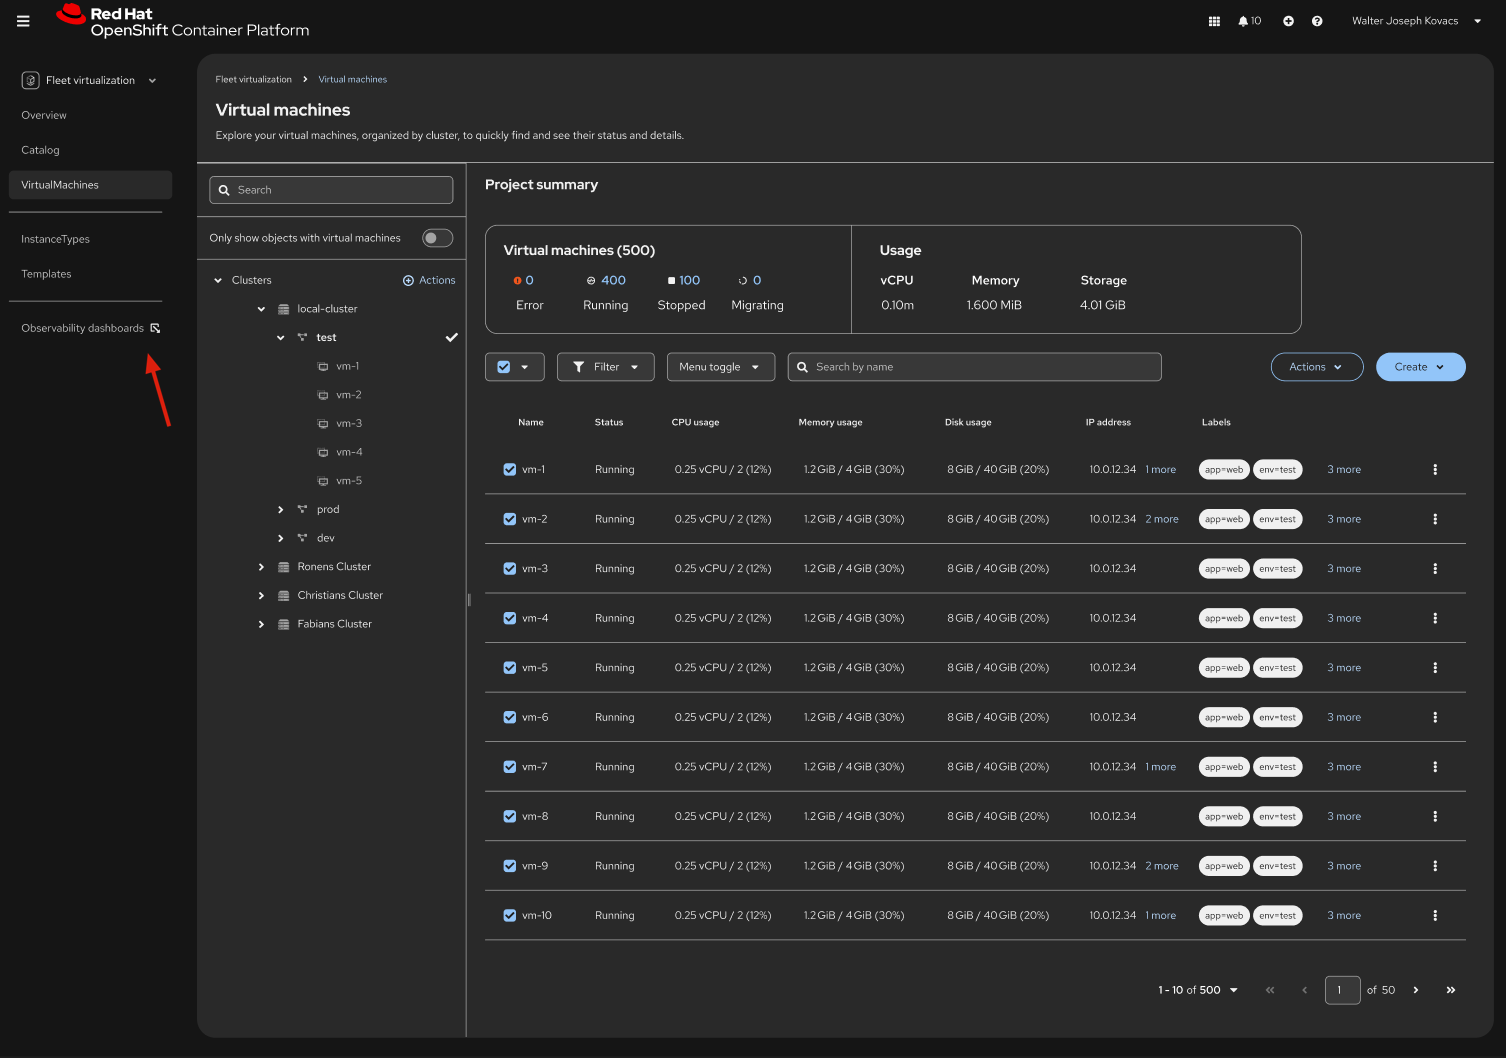Click the plus import icon in header

(1288, 21)
